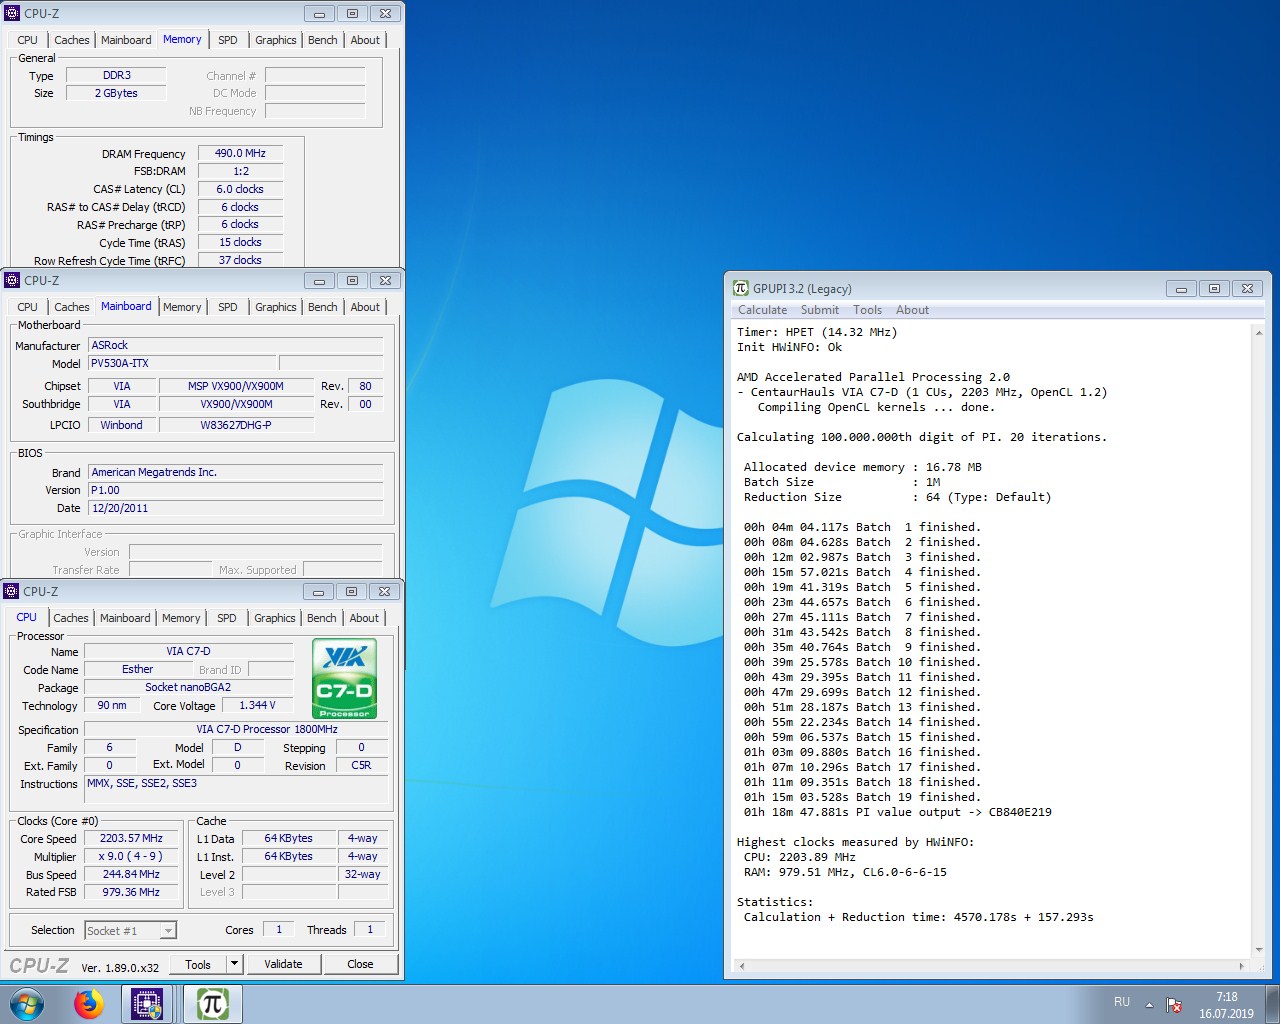Launch Firefox from the taskbar
This screenshot has height=1024, width=1280.
pos(89,1004)
